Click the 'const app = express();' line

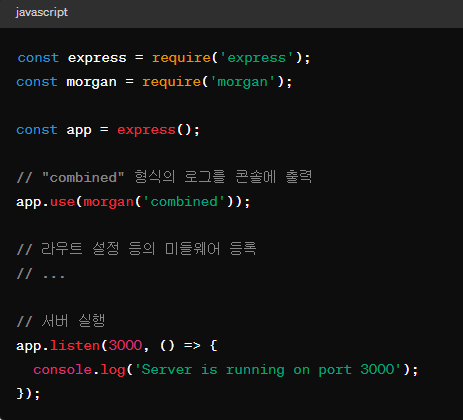[x=108, y=130]
